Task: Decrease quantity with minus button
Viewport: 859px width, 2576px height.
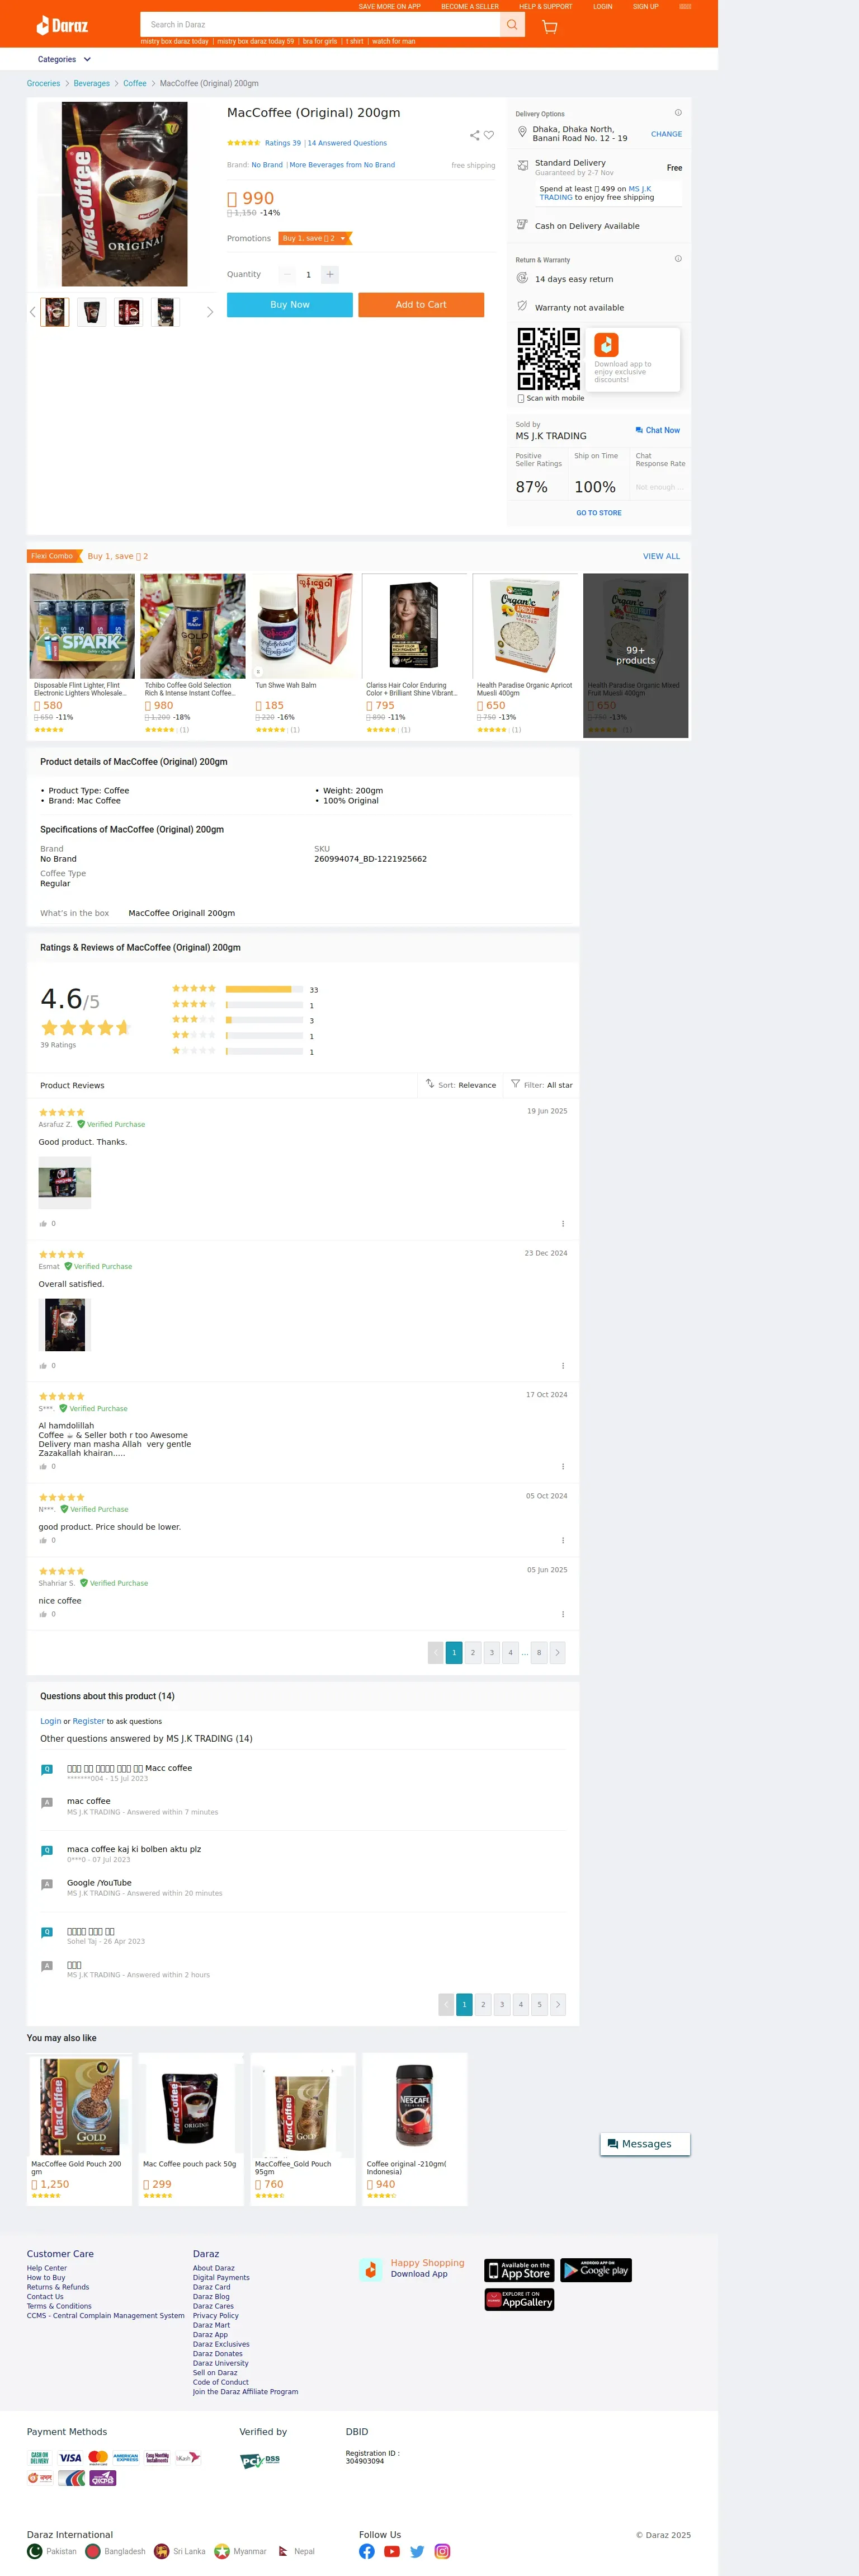Action: 287,274
